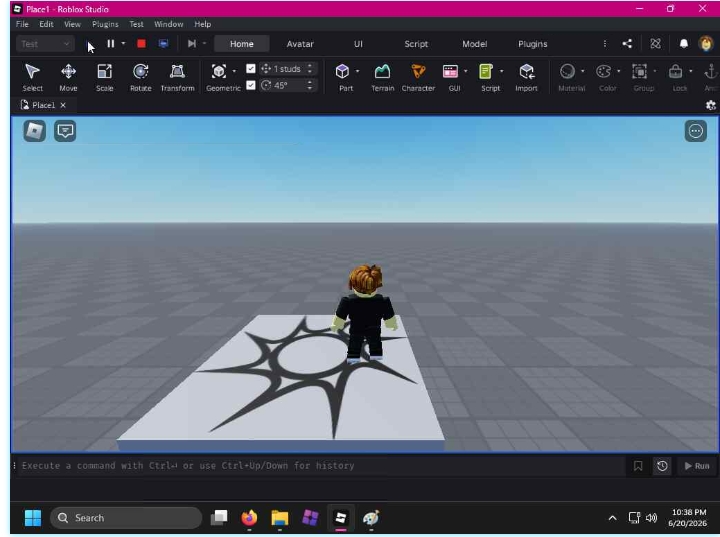Expand the Part type dropdown arrow

coord(357,71)
